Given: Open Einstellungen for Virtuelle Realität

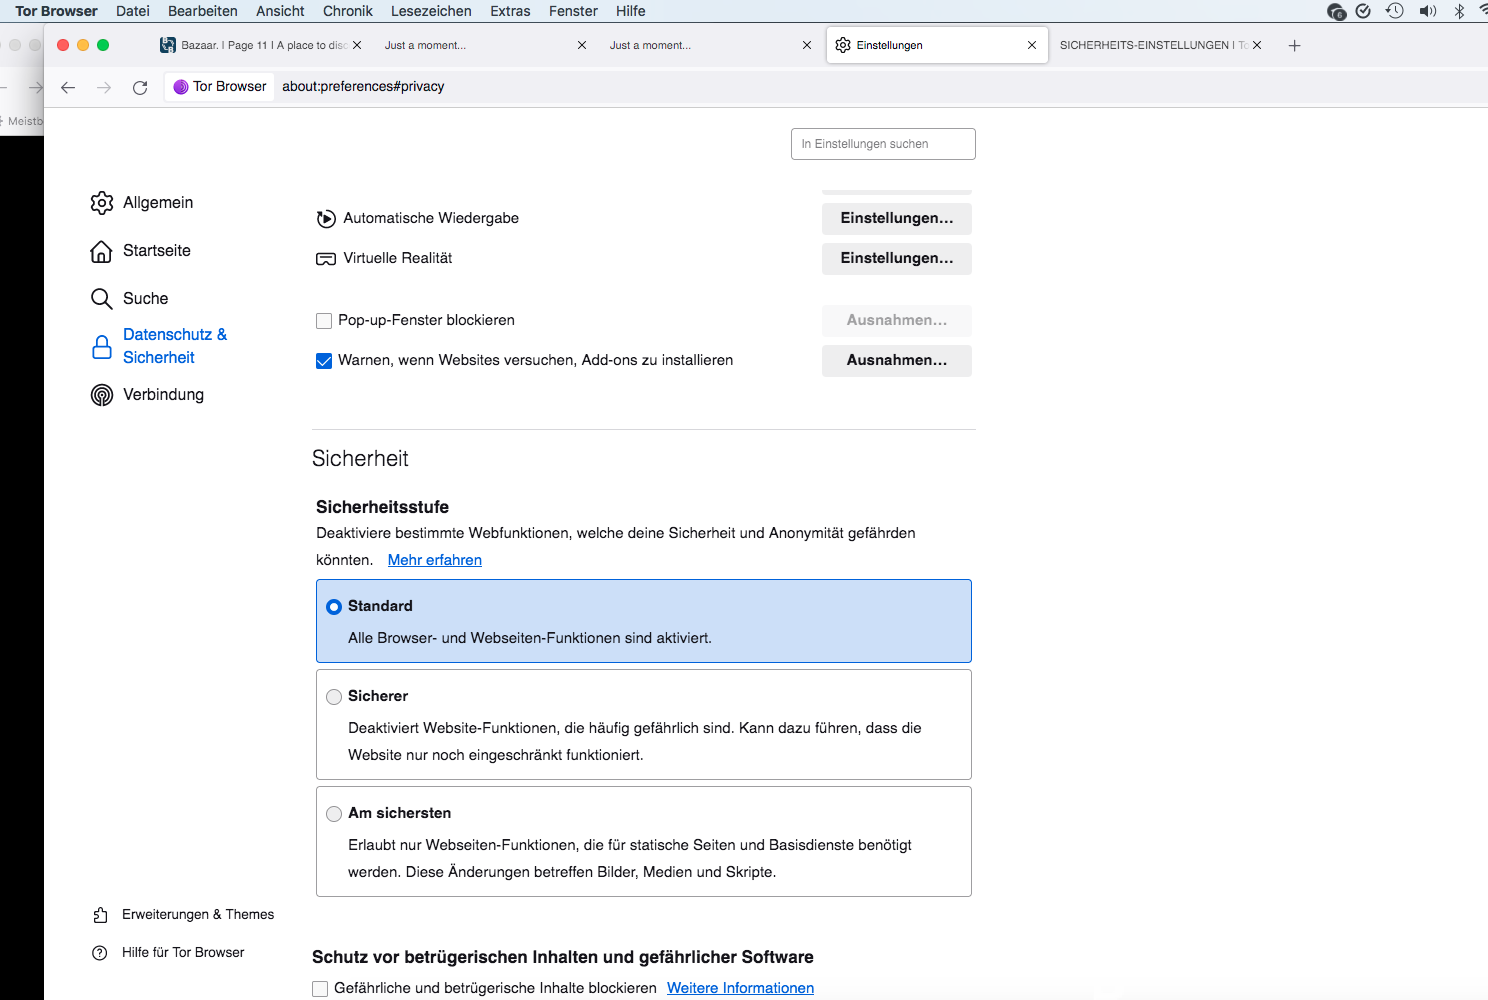Looking at the screenshot, I should [897, 259].
